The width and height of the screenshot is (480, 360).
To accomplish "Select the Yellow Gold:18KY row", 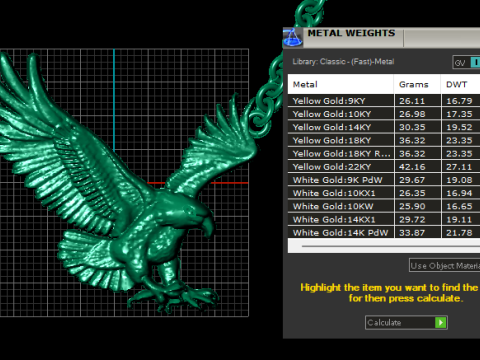I will [384, 140].
